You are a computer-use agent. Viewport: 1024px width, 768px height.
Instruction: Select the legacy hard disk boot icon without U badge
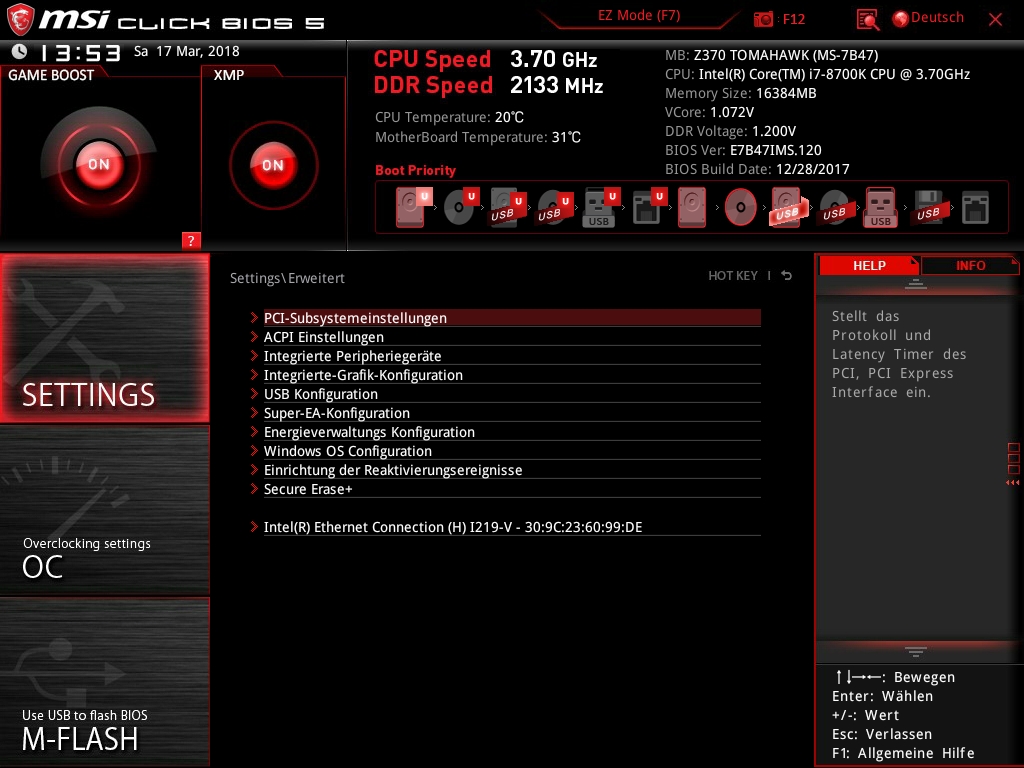692,207
